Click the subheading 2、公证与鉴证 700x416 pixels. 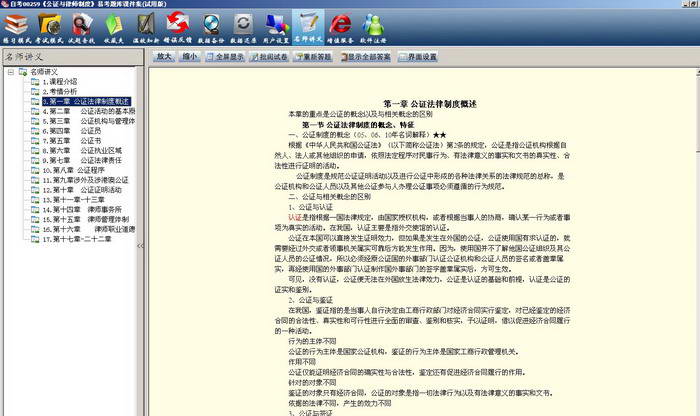click(310, 300)
